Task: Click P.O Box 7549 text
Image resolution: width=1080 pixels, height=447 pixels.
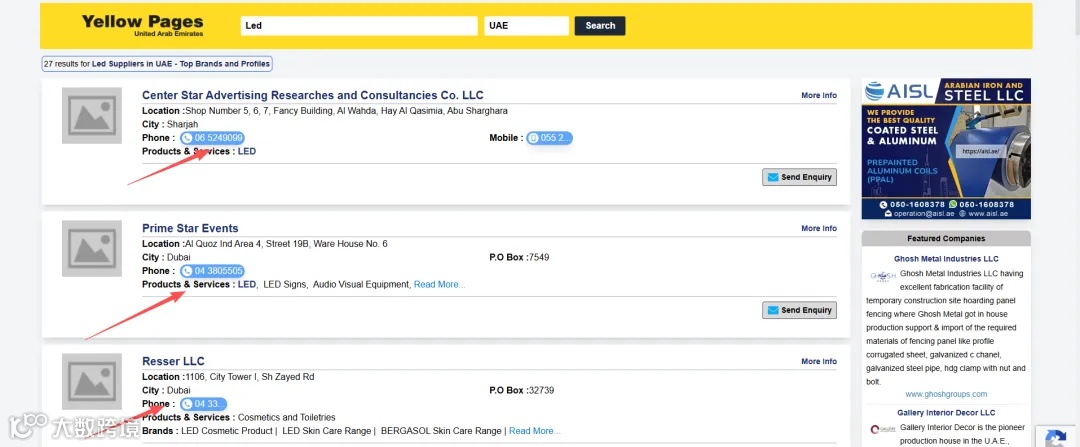Action: (x=519, y=258)
